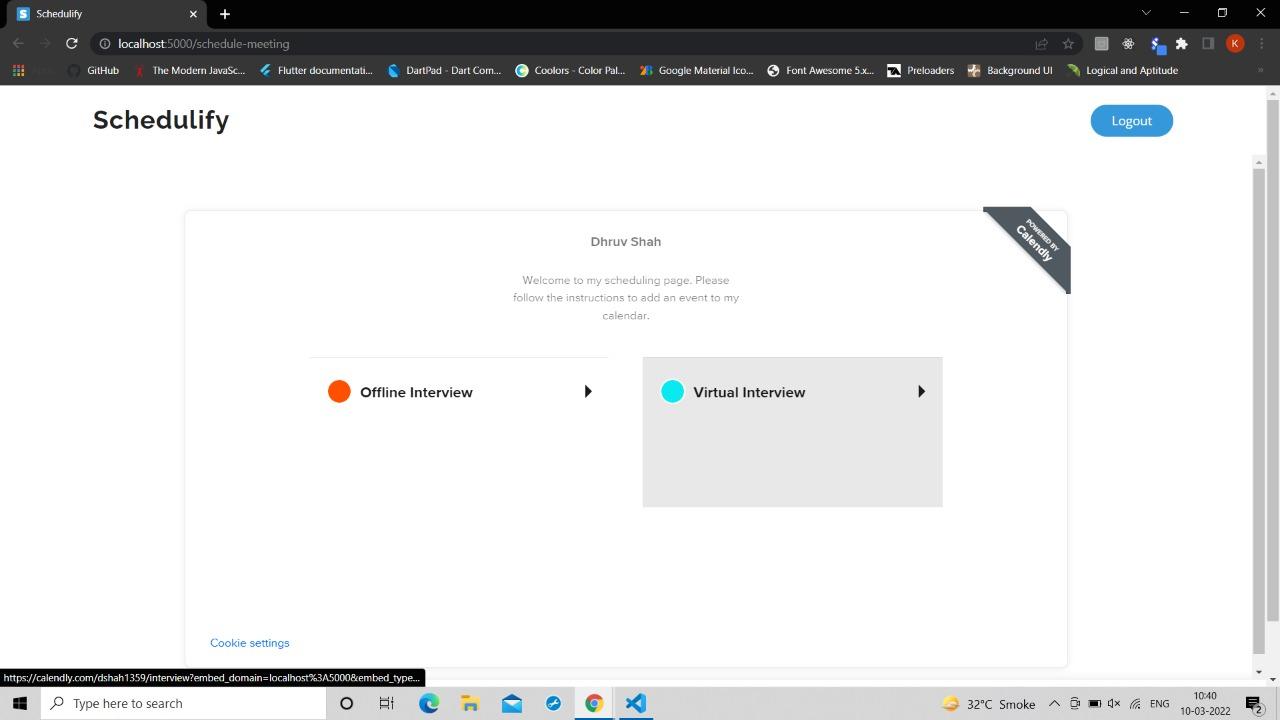Click the blue extension icon beside the puzzle
The width and height of the screenshot is (1280, 720).
1157,44
